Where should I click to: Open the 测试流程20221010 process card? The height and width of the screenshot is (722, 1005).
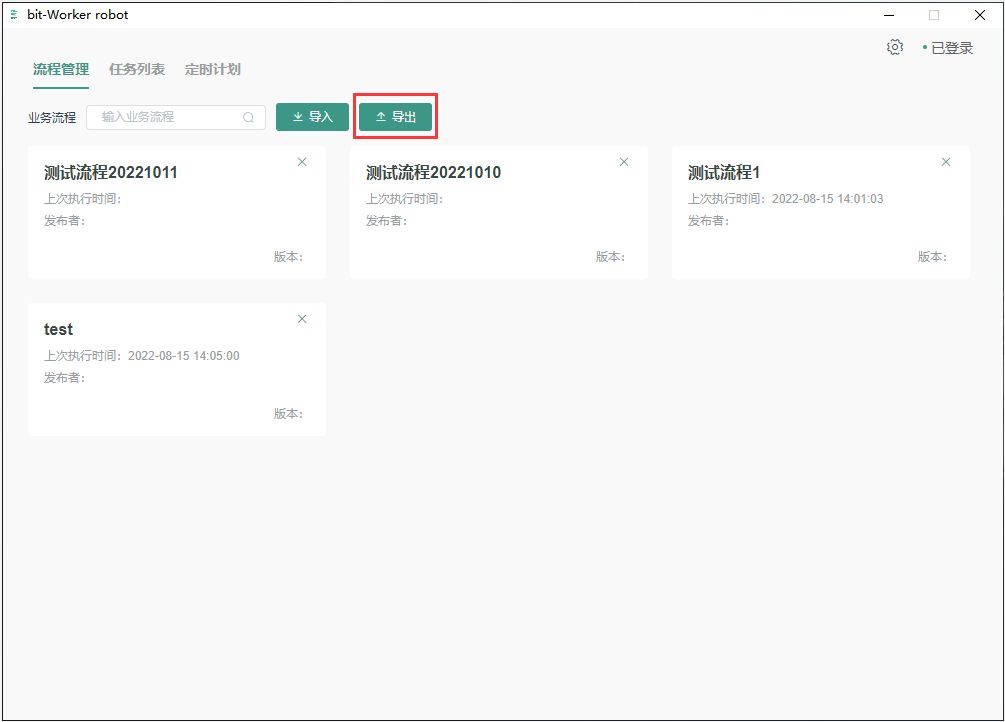point(433,173)
